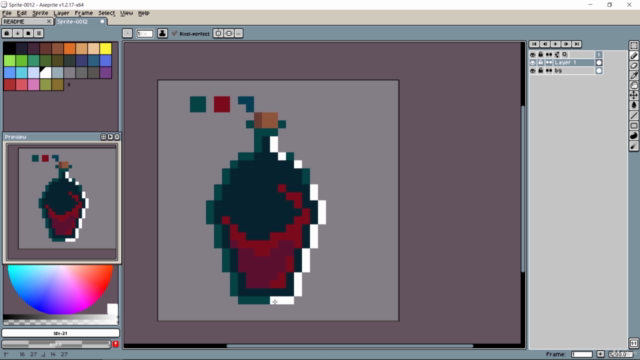Pick the purple palette swatch
Image resolution: width=640 pixels, height=360 pixels.
[x=106, y=73]
